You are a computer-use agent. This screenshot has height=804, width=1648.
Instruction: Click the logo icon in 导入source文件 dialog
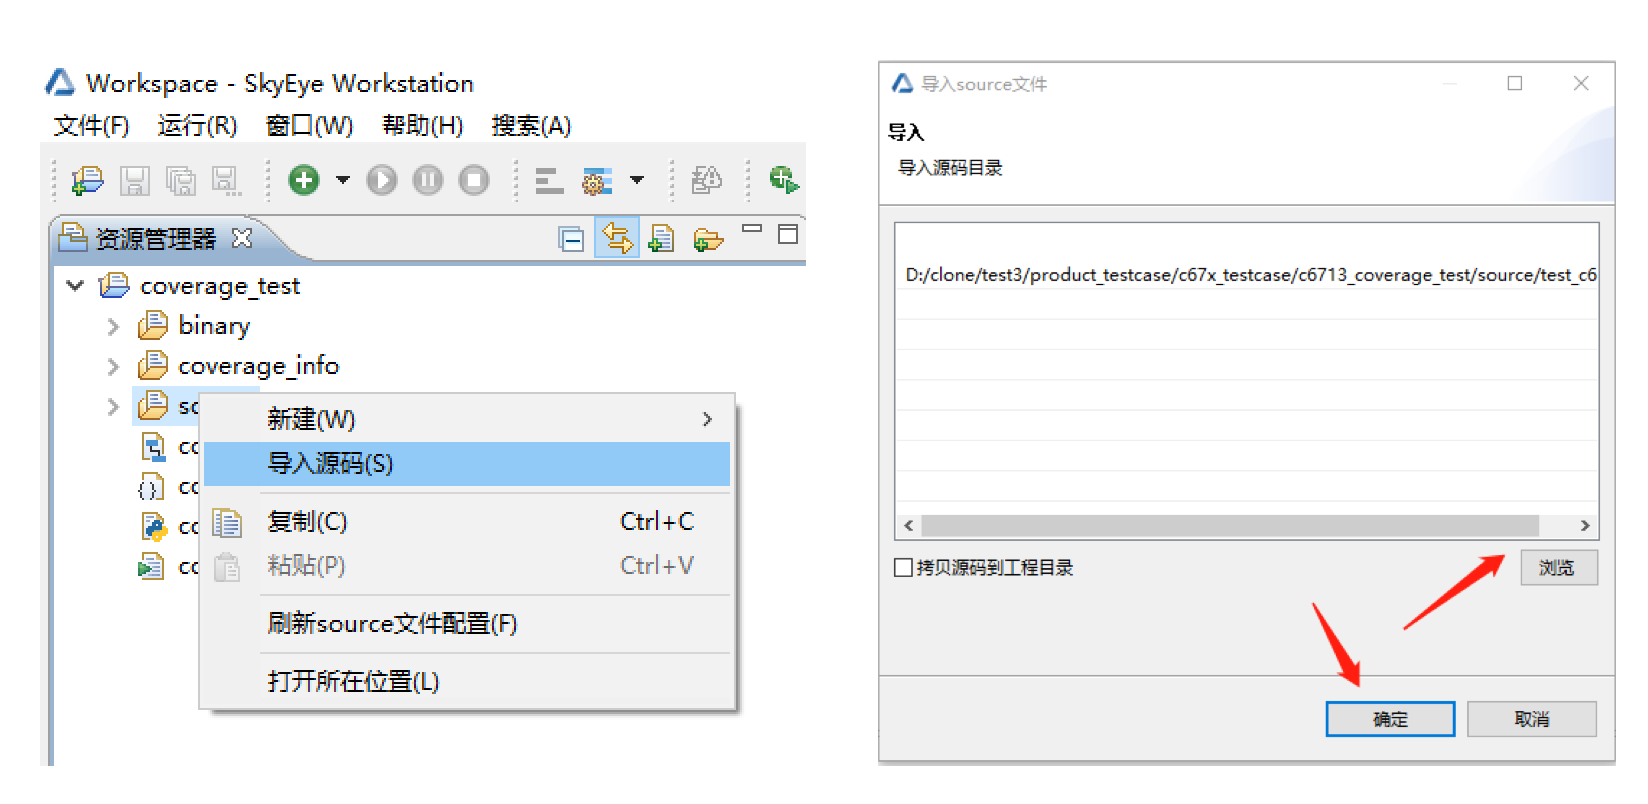(902, 83)
